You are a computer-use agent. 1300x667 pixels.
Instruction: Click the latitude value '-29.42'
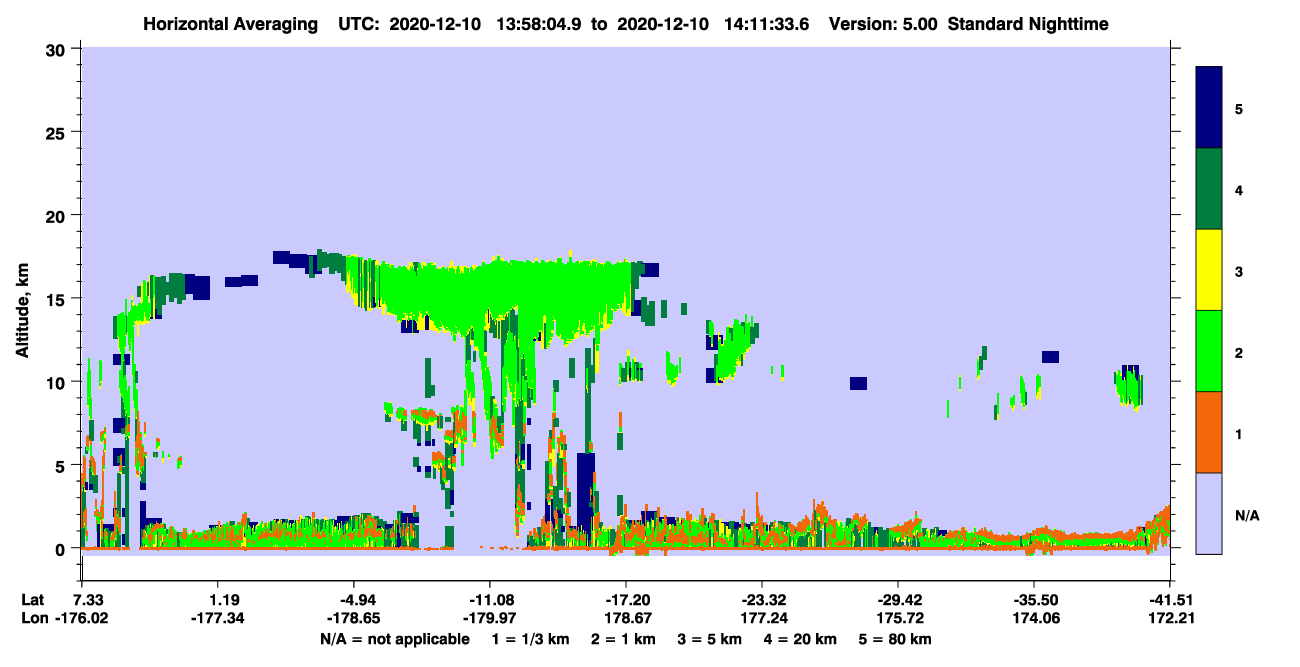point(898,600)
